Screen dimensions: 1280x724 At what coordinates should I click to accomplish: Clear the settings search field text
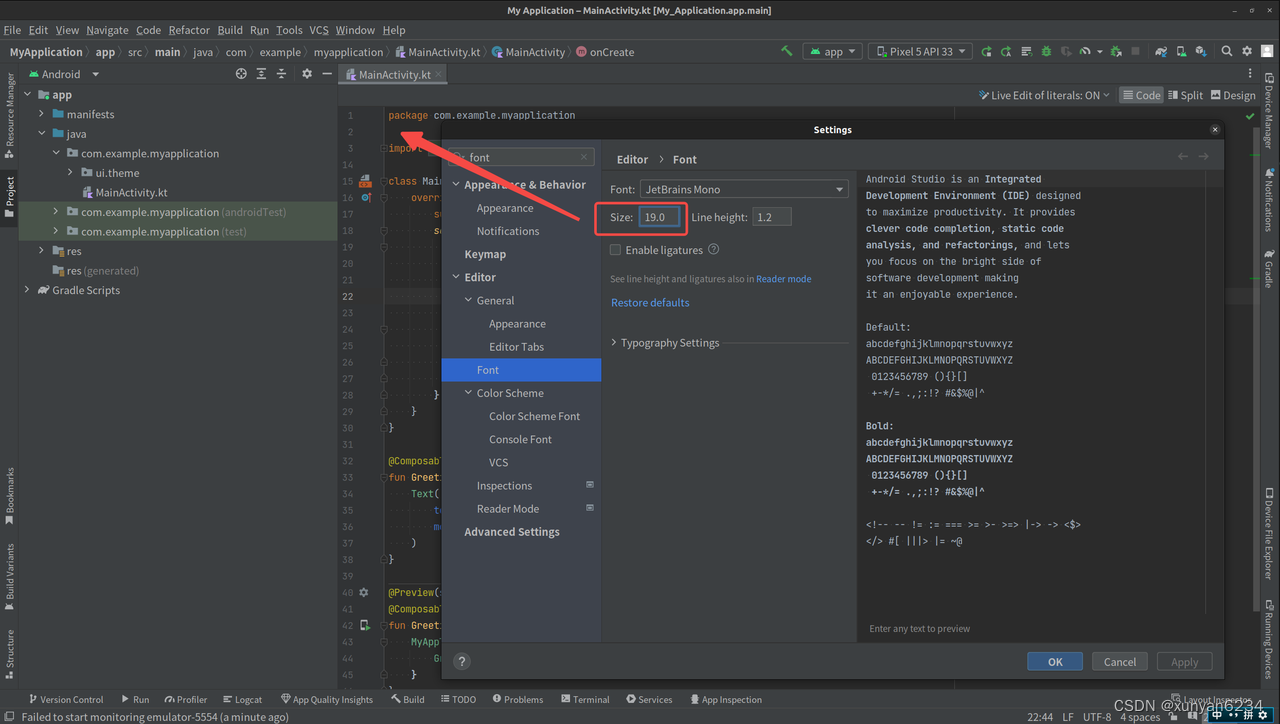(585, 157)
